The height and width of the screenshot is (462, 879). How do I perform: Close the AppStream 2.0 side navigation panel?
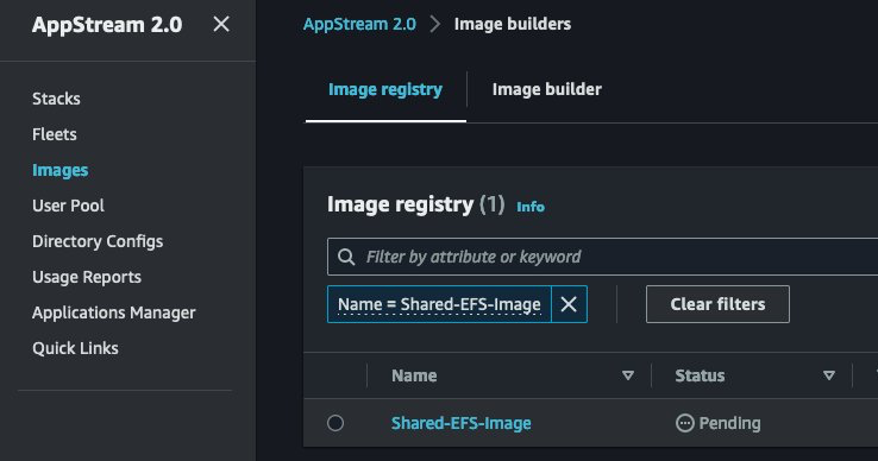coord(221,24)
